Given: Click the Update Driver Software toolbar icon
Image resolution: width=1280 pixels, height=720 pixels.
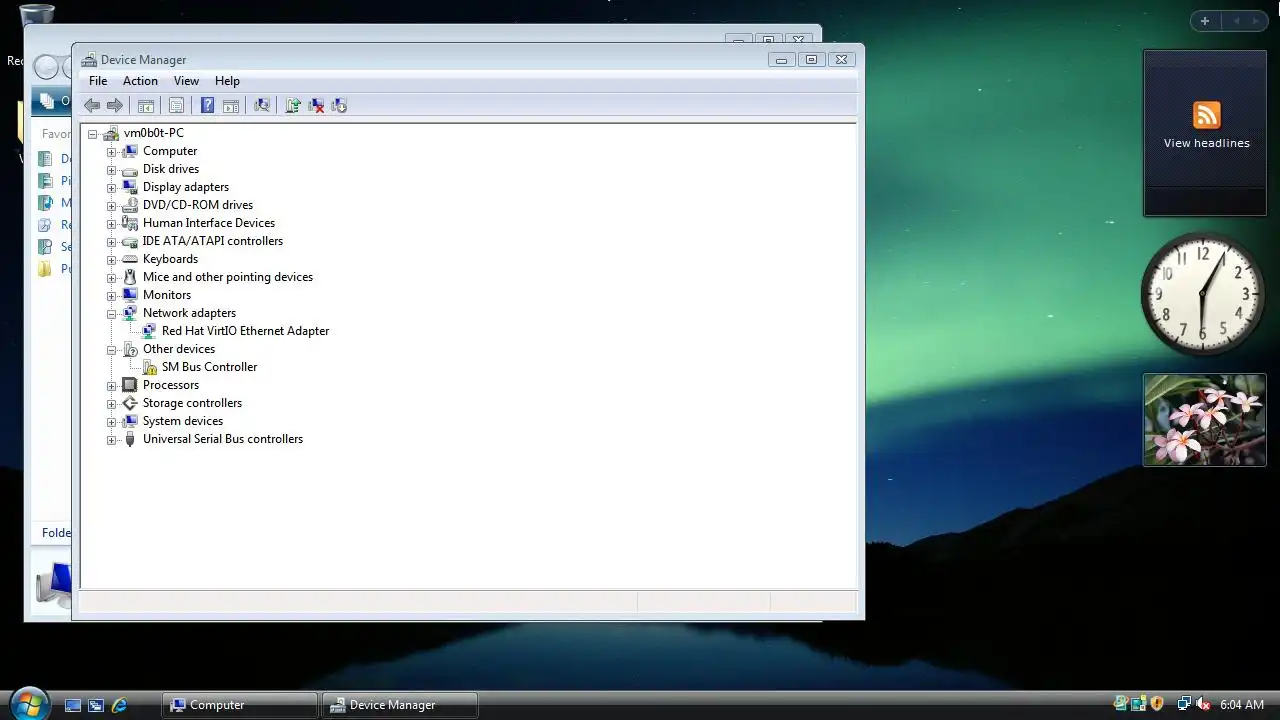Looking at the screenshot, I should [x=293, y=105].
